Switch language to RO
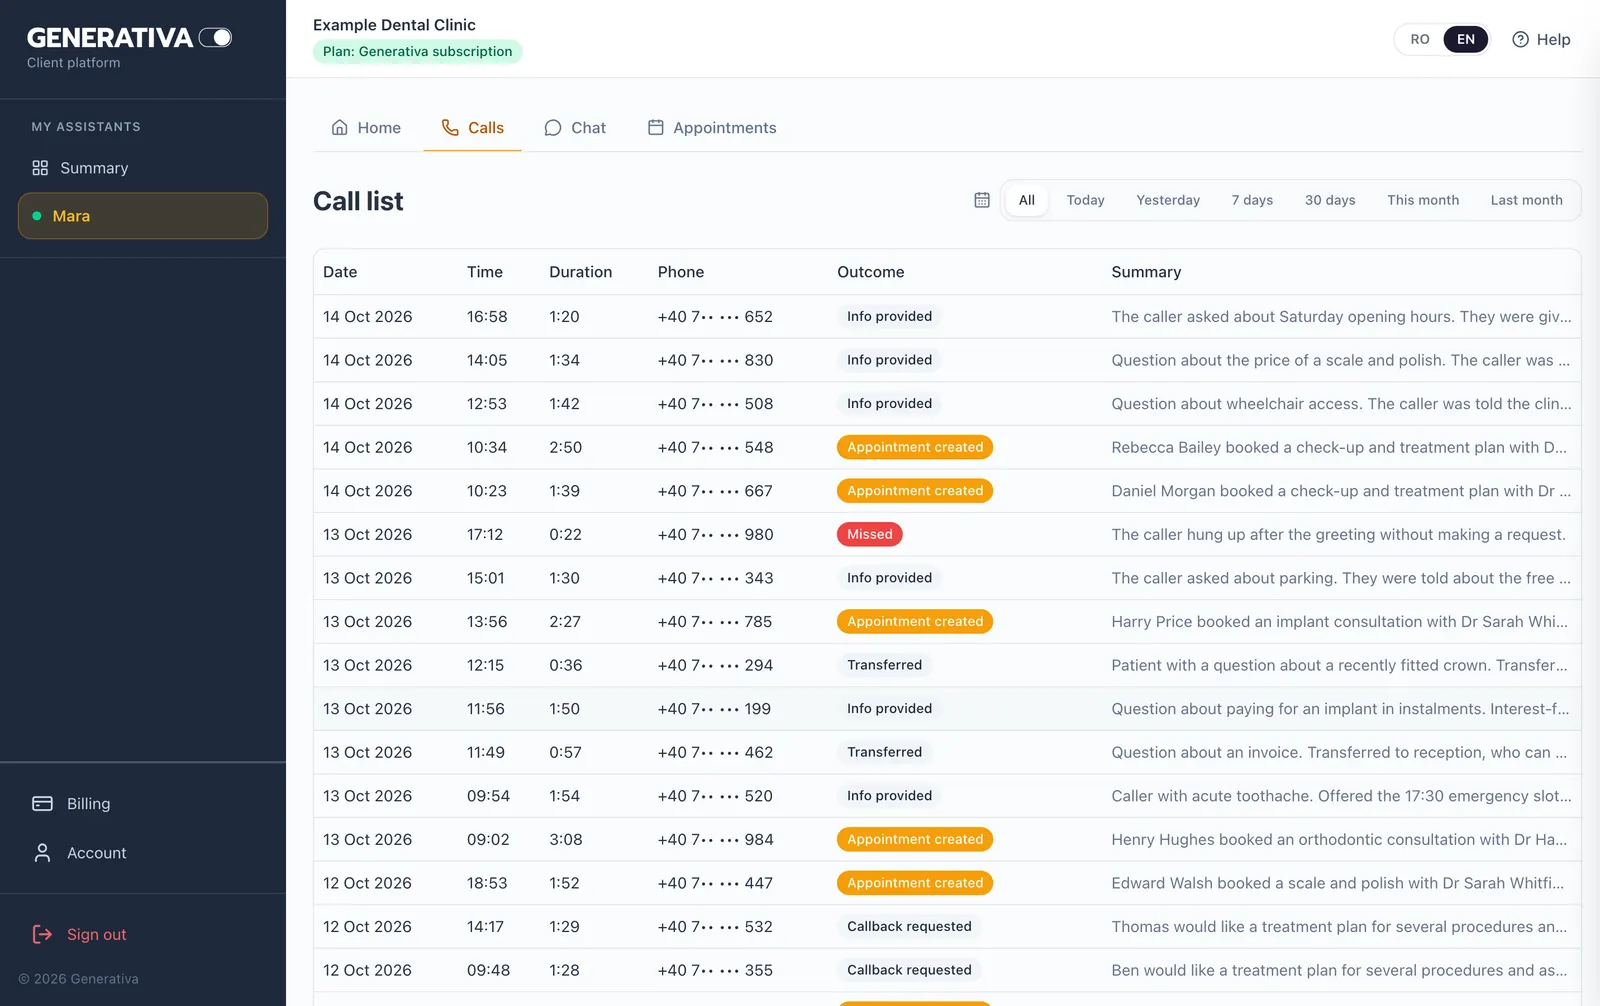1600x1006 pixels. (x=1420, y=39)
